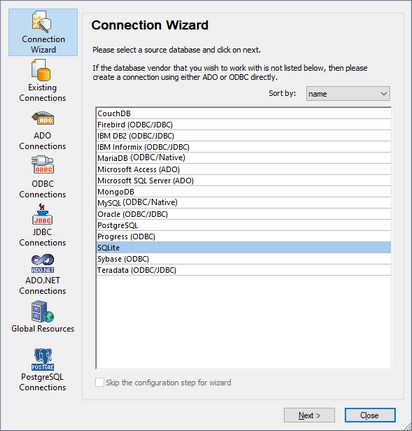Select the ODBC Connections icon
This screenshot has height=431, width=412.
tap(42, 177)
